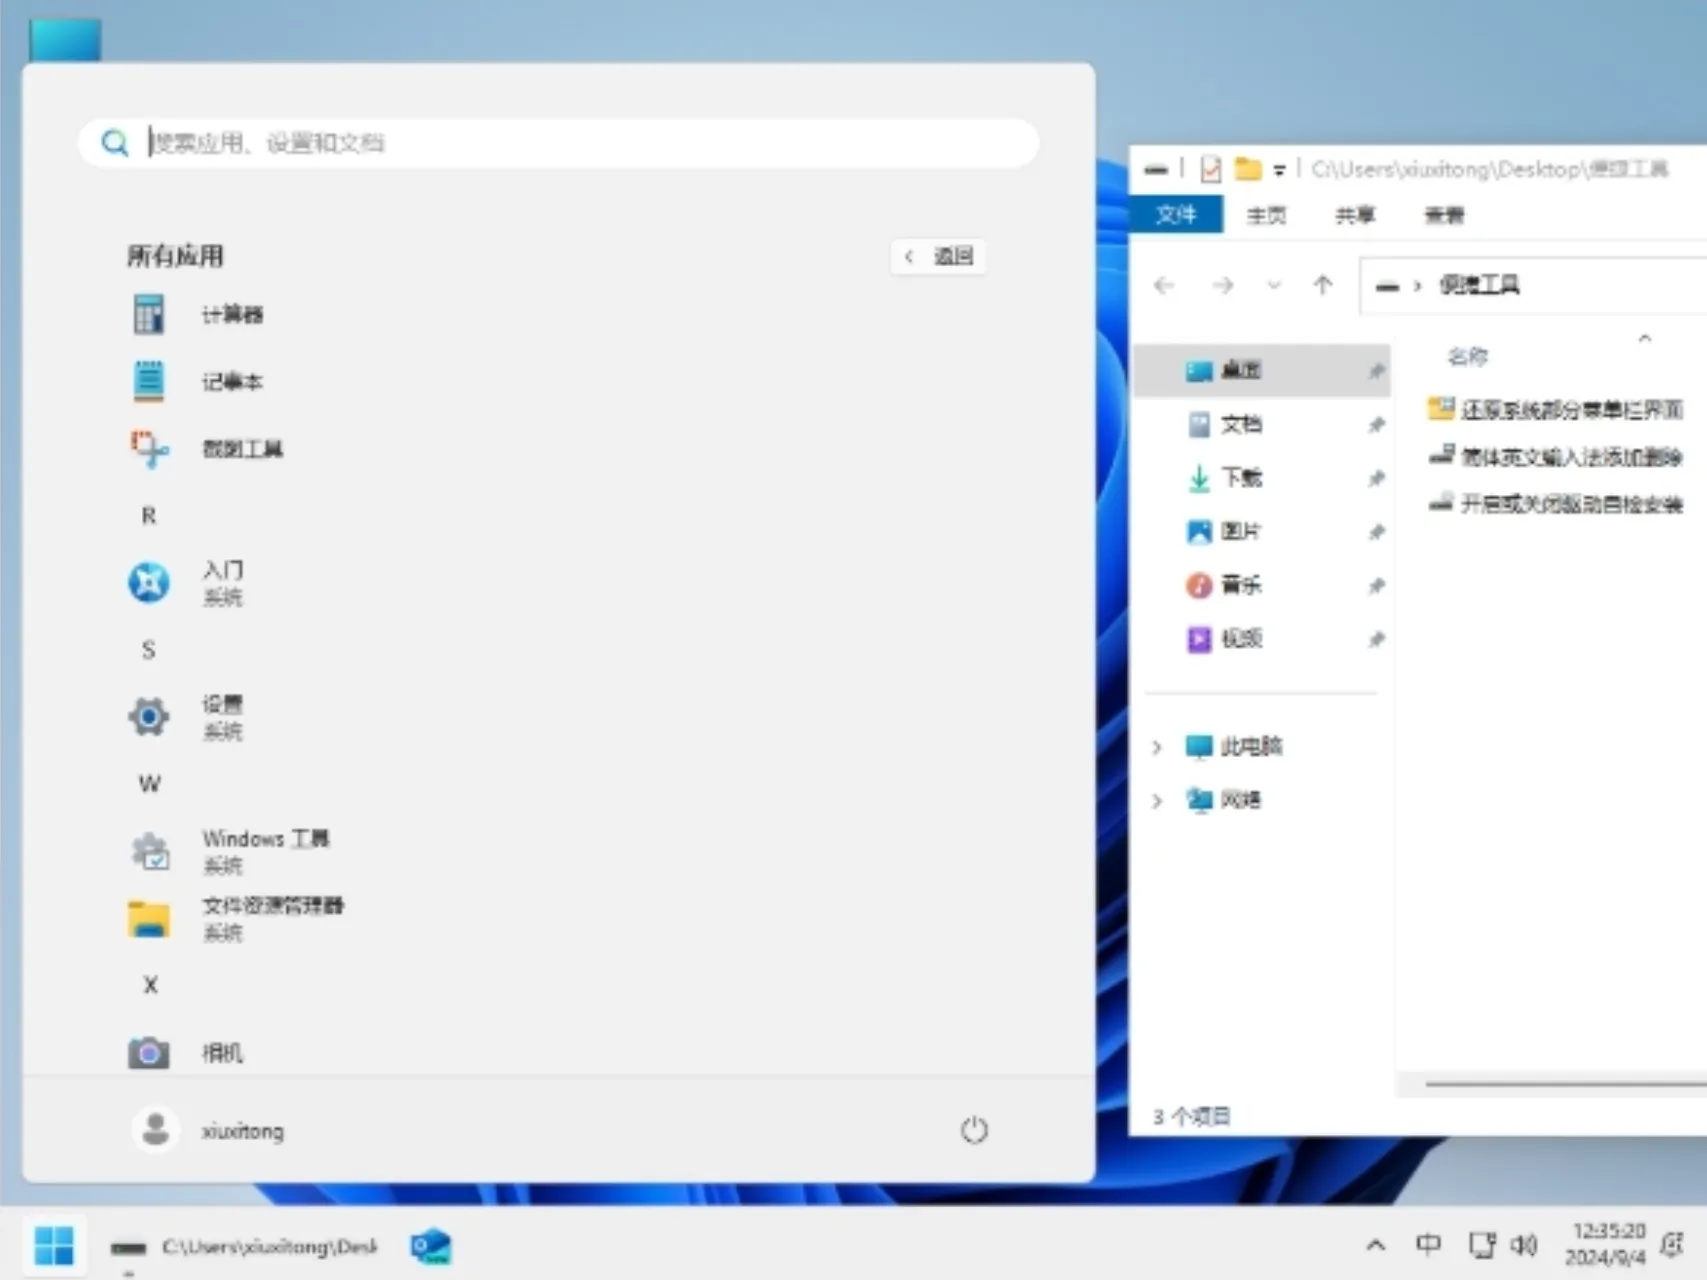Screen dimensions: 1707x1280
Task: Open the Mail app from the taskbar
Action: tap(430, 1245)
